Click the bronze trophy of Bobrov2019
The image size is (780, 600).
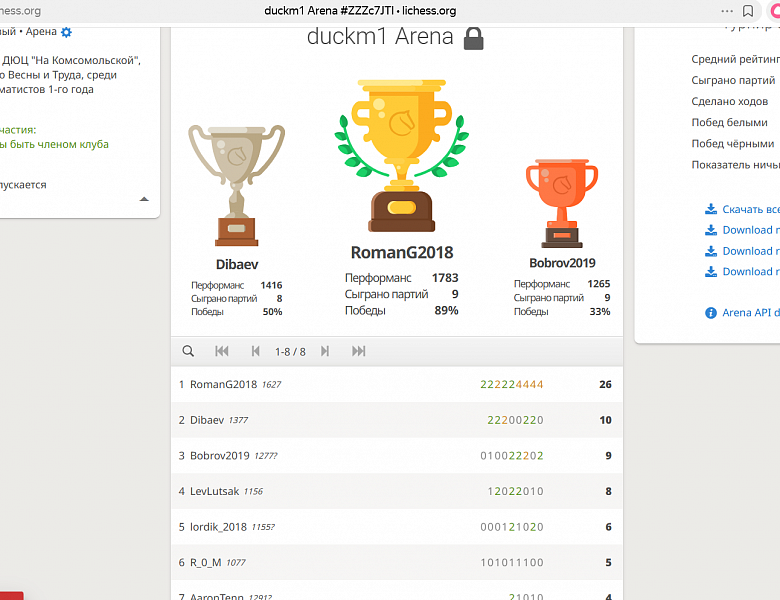point(562,203)
